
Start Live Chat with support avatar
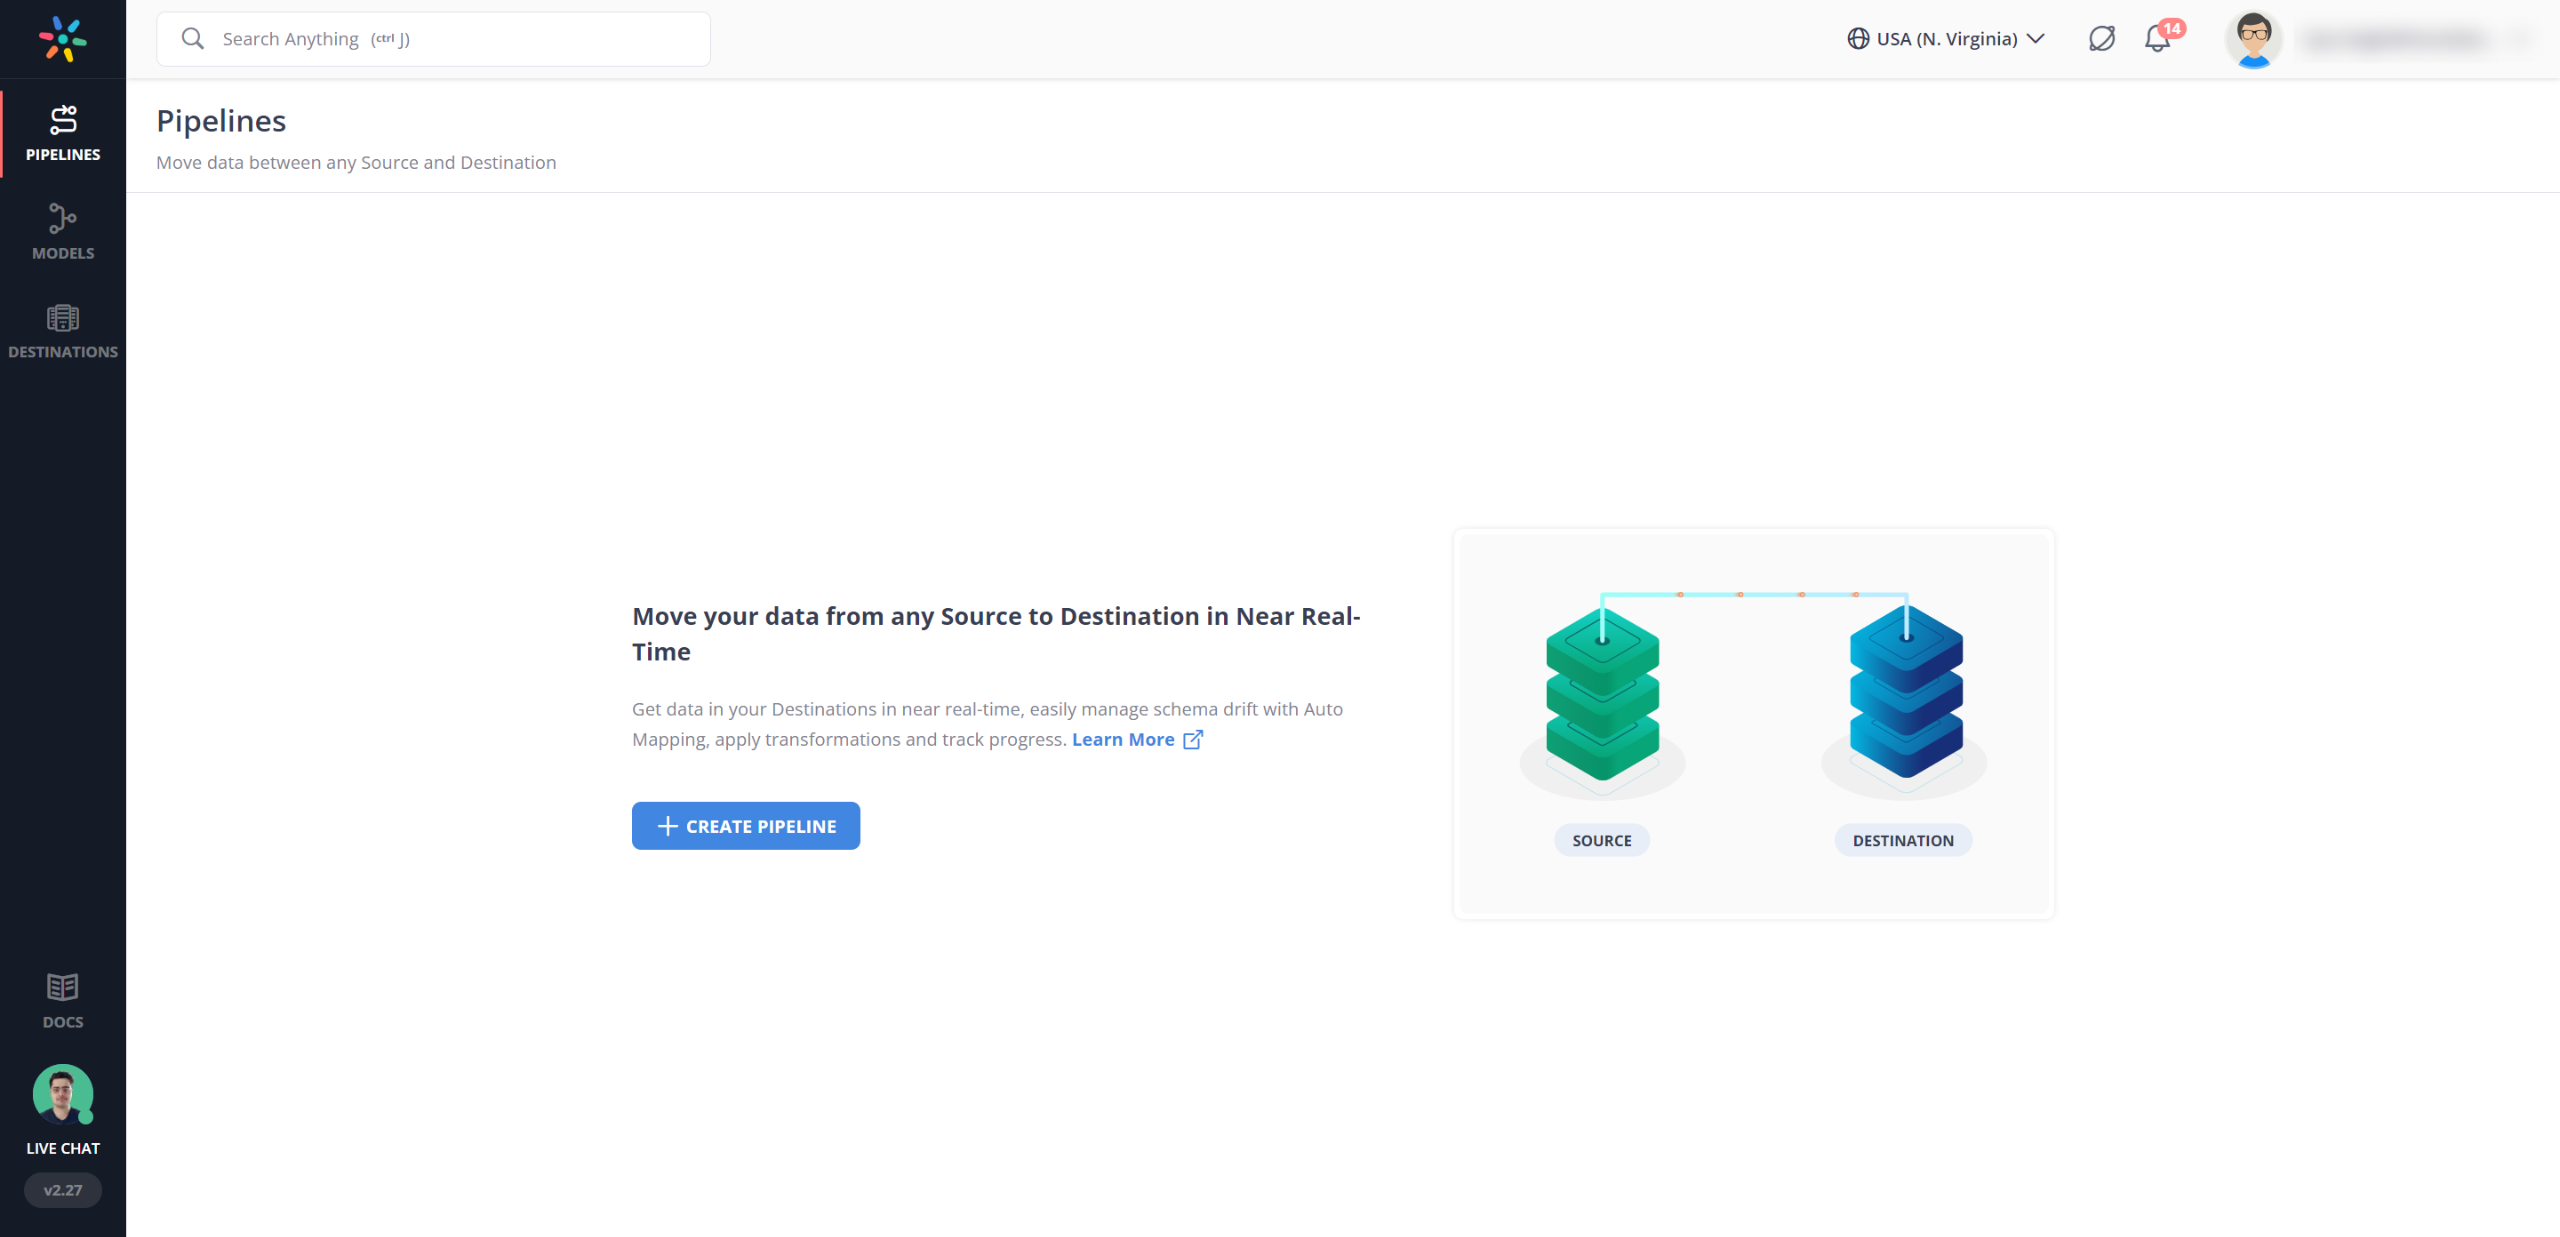tap(62, 1095)
